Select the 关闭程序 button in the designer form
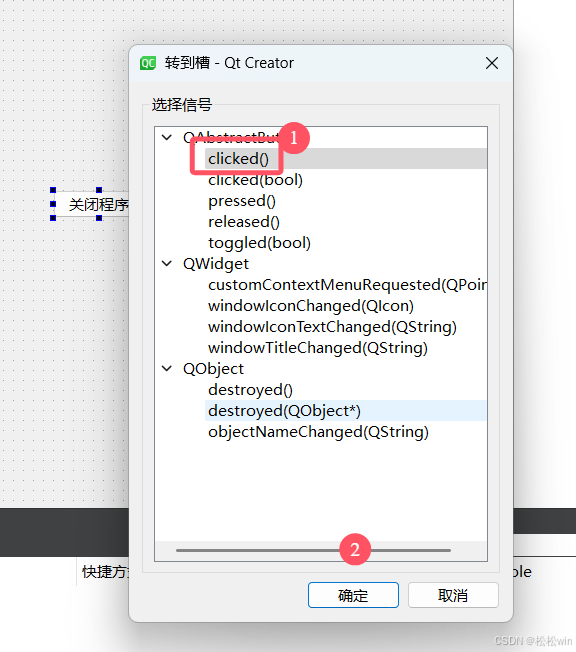The height and width of the screenshot is (652, 576). tap(91, 204)
